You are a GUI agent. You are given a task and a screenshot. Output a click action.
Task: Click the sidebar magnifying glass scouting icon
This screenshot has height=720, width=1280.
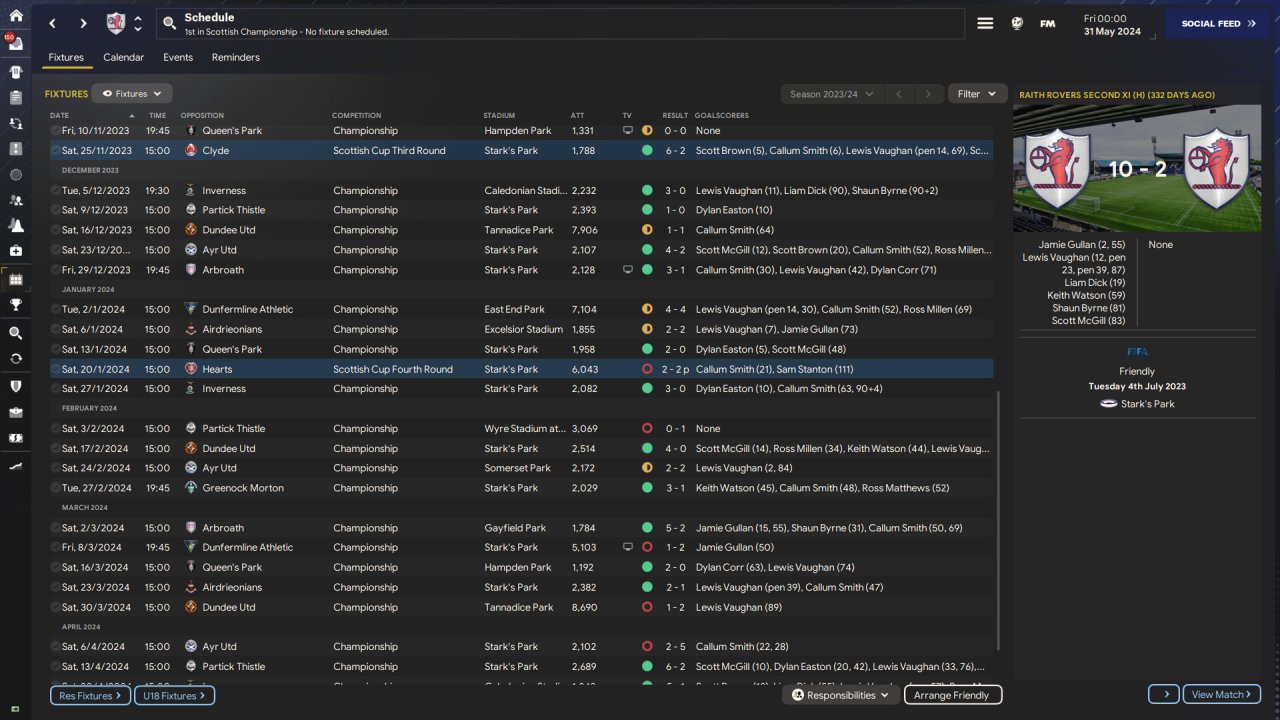(x=15, y=333)
